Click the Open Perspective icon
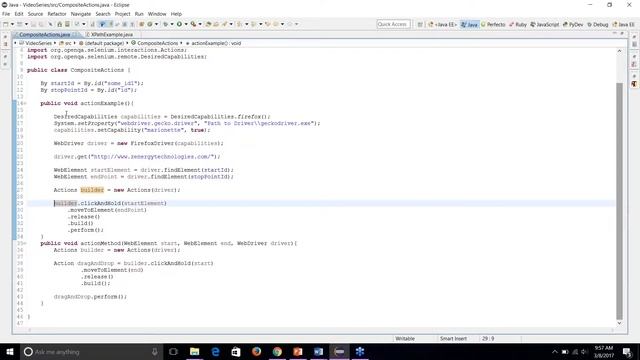The width and height of the screenshot is (640, 360). coord(420,24)
